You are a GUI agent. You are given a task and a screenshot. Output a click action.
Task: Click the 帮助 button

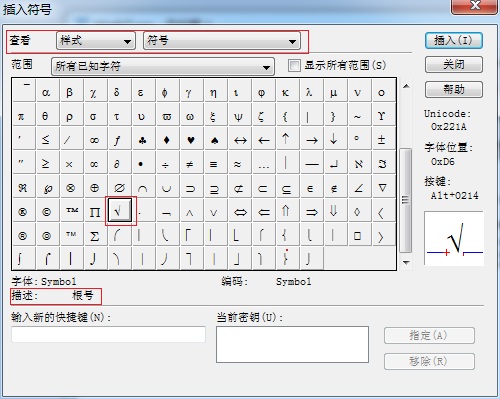[x=454, y=89]
